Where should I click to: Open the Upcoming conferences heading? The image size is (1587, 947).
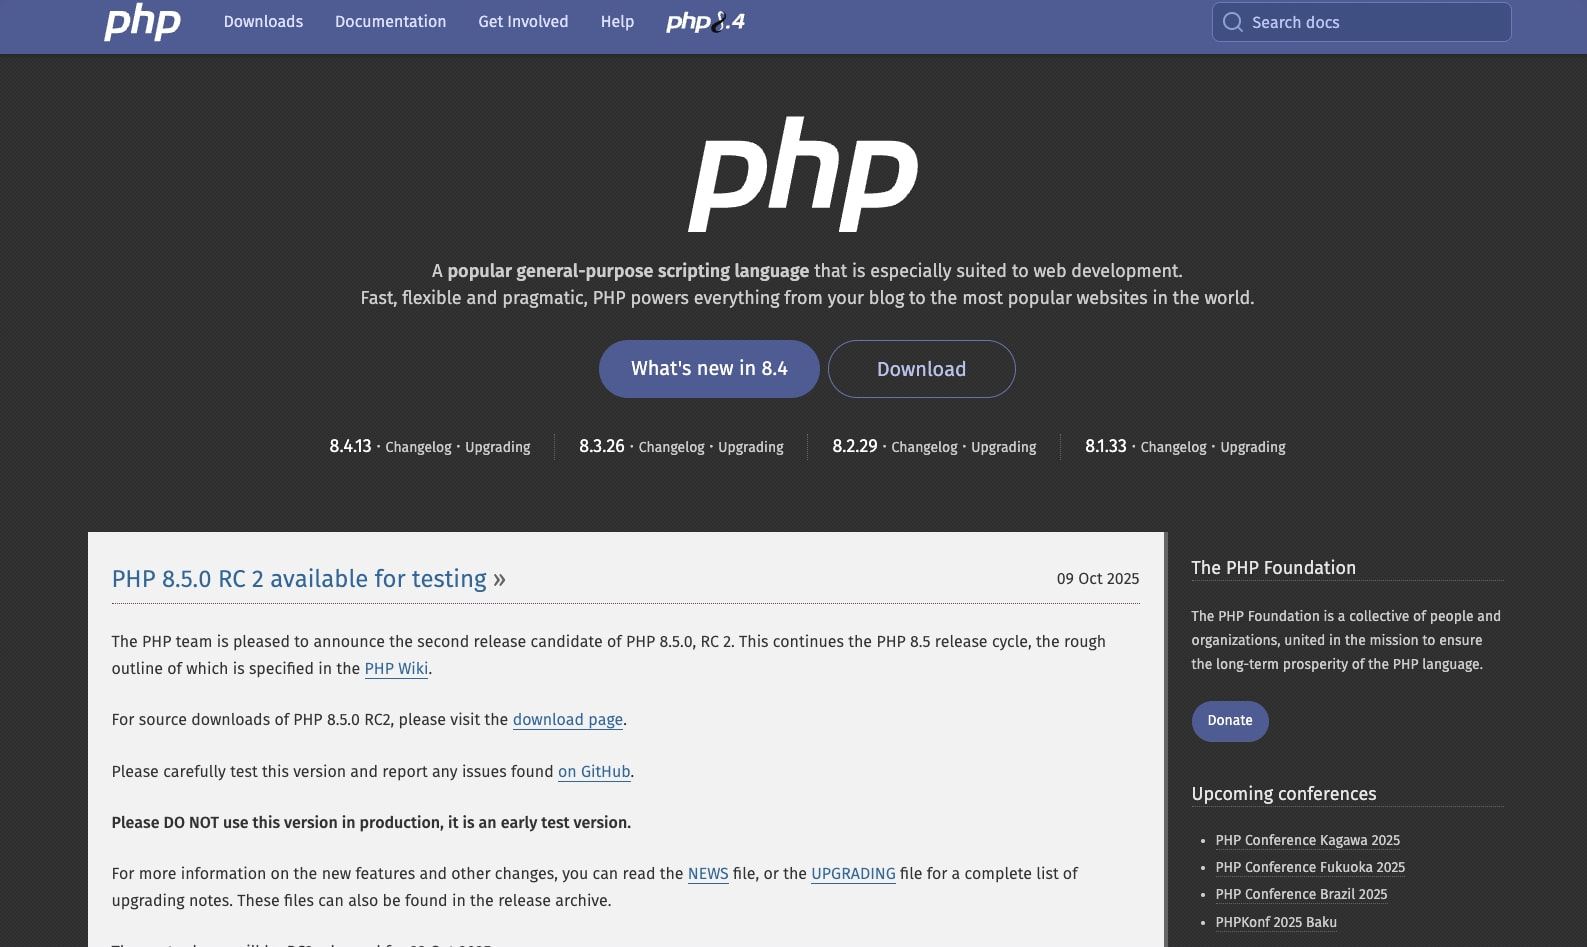(1283, 794)
